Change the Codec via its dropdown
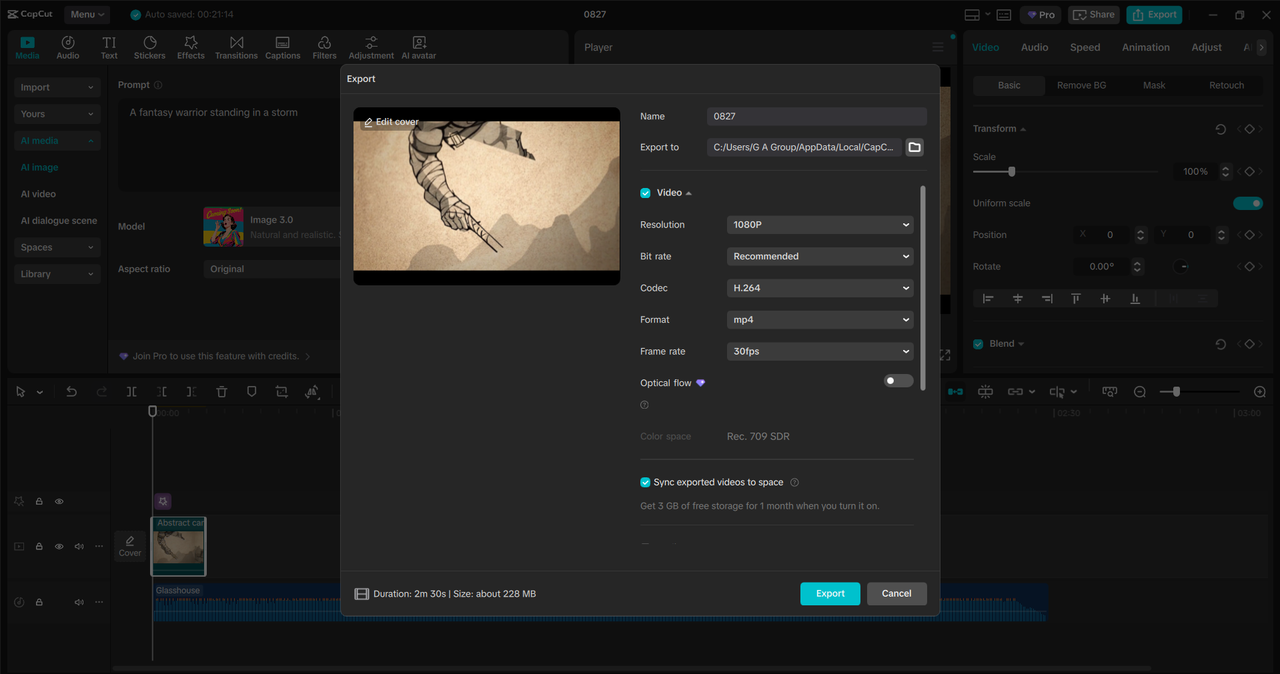The image size is (1280, 674). (x=819, y=287)
